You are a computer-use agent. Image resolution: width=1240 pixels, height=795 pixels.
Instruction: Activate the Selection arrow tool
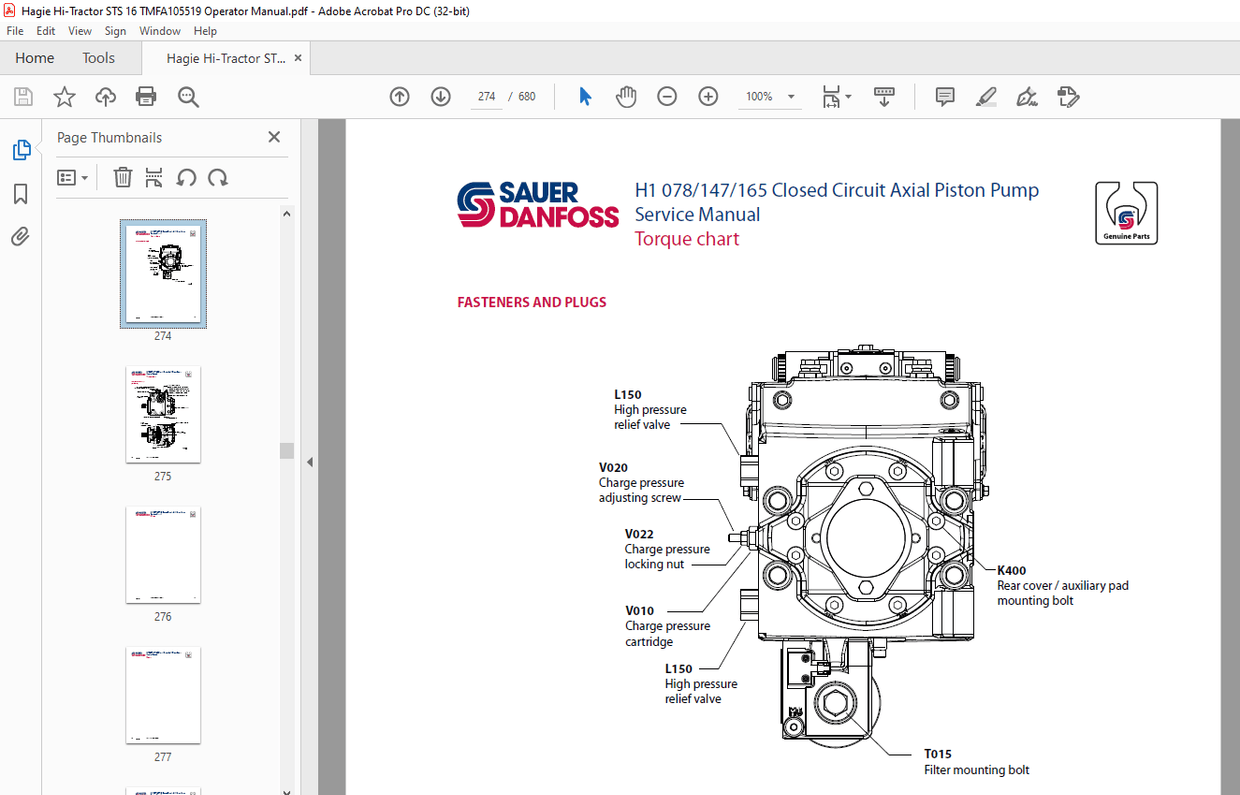pos(585,96)
